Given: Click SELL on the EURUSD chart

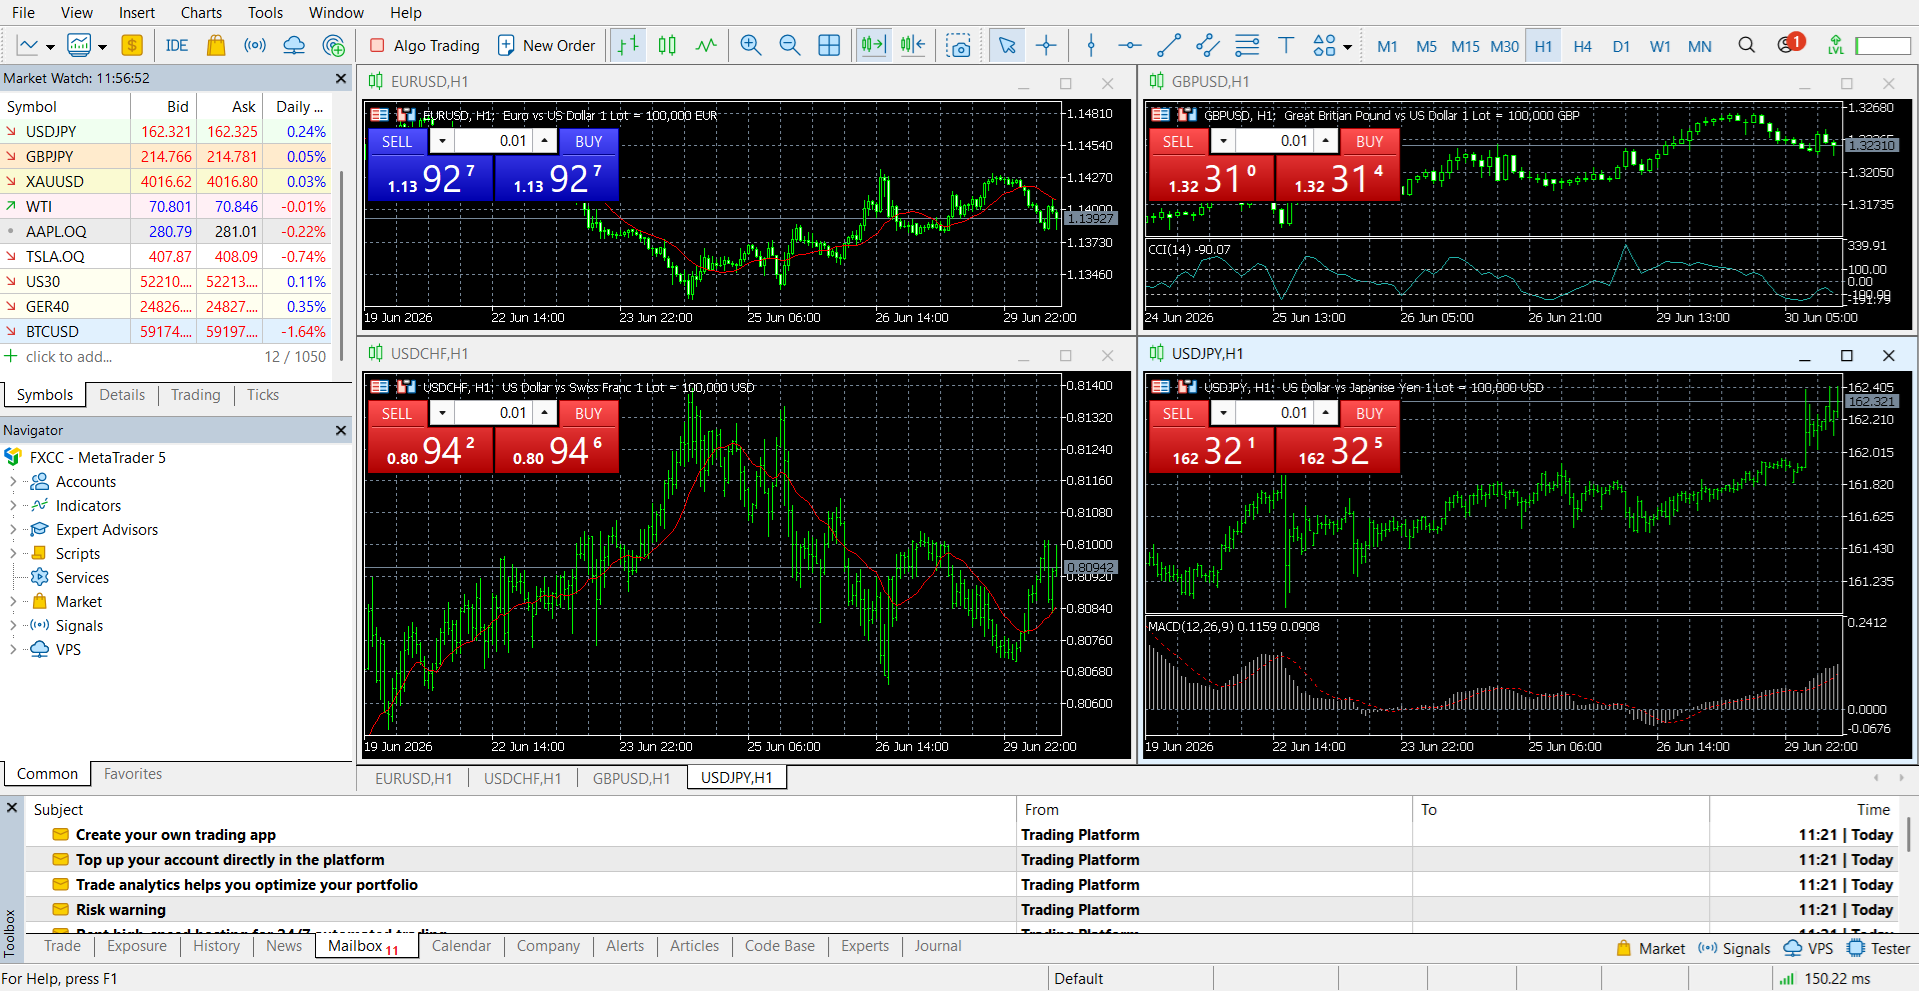Looking at the screenshot, I should (x=397, y=142).
